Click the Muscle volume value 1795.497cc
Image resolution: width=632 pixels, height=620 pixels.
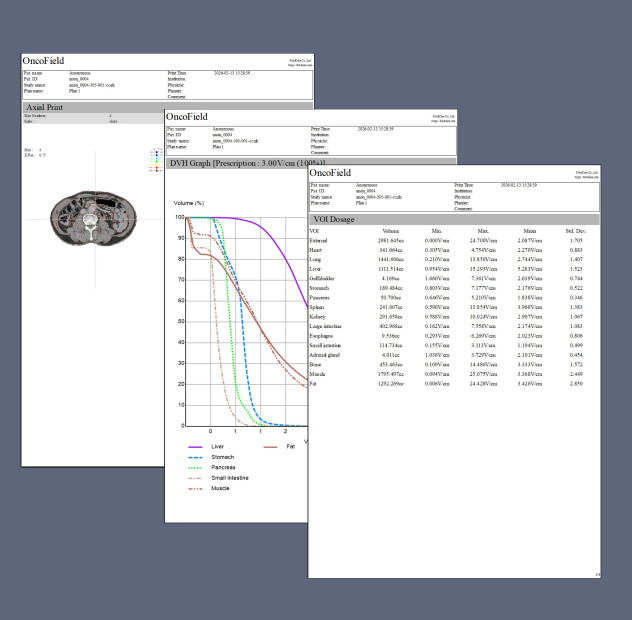pos(391,374)
